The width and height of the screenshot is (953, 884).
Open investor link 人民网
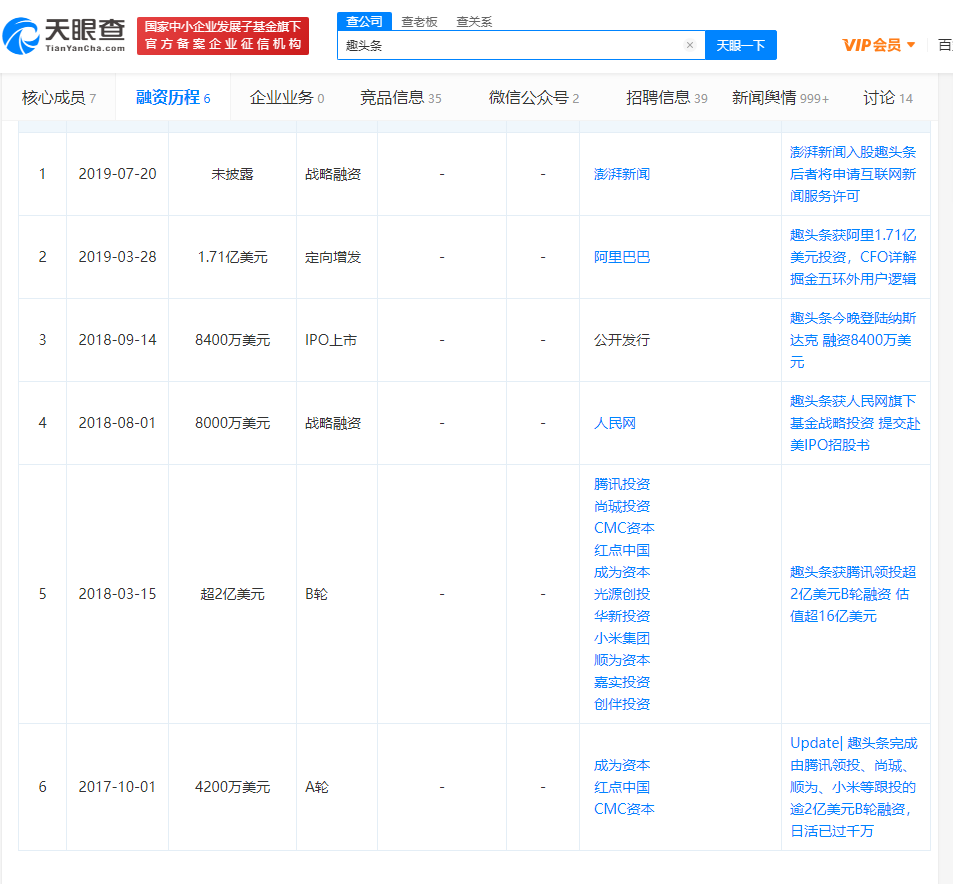click(614, 423)
